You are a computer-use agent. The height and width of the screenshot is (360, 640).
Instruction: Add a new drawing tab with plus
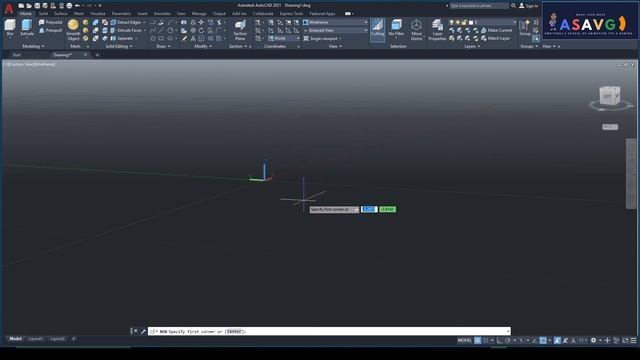point(97,55)
